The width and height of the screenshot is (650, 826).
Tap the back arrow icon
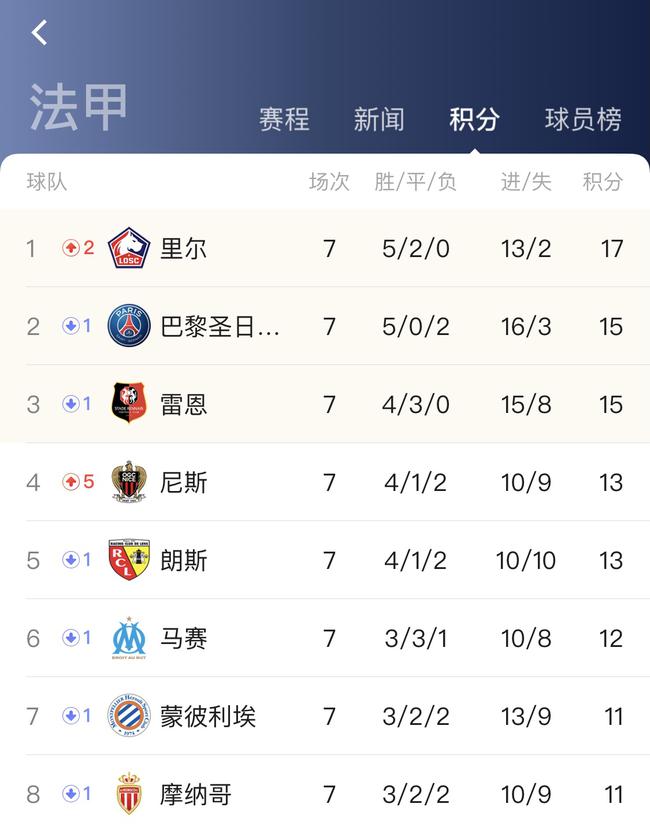click(x=40, y=33)
